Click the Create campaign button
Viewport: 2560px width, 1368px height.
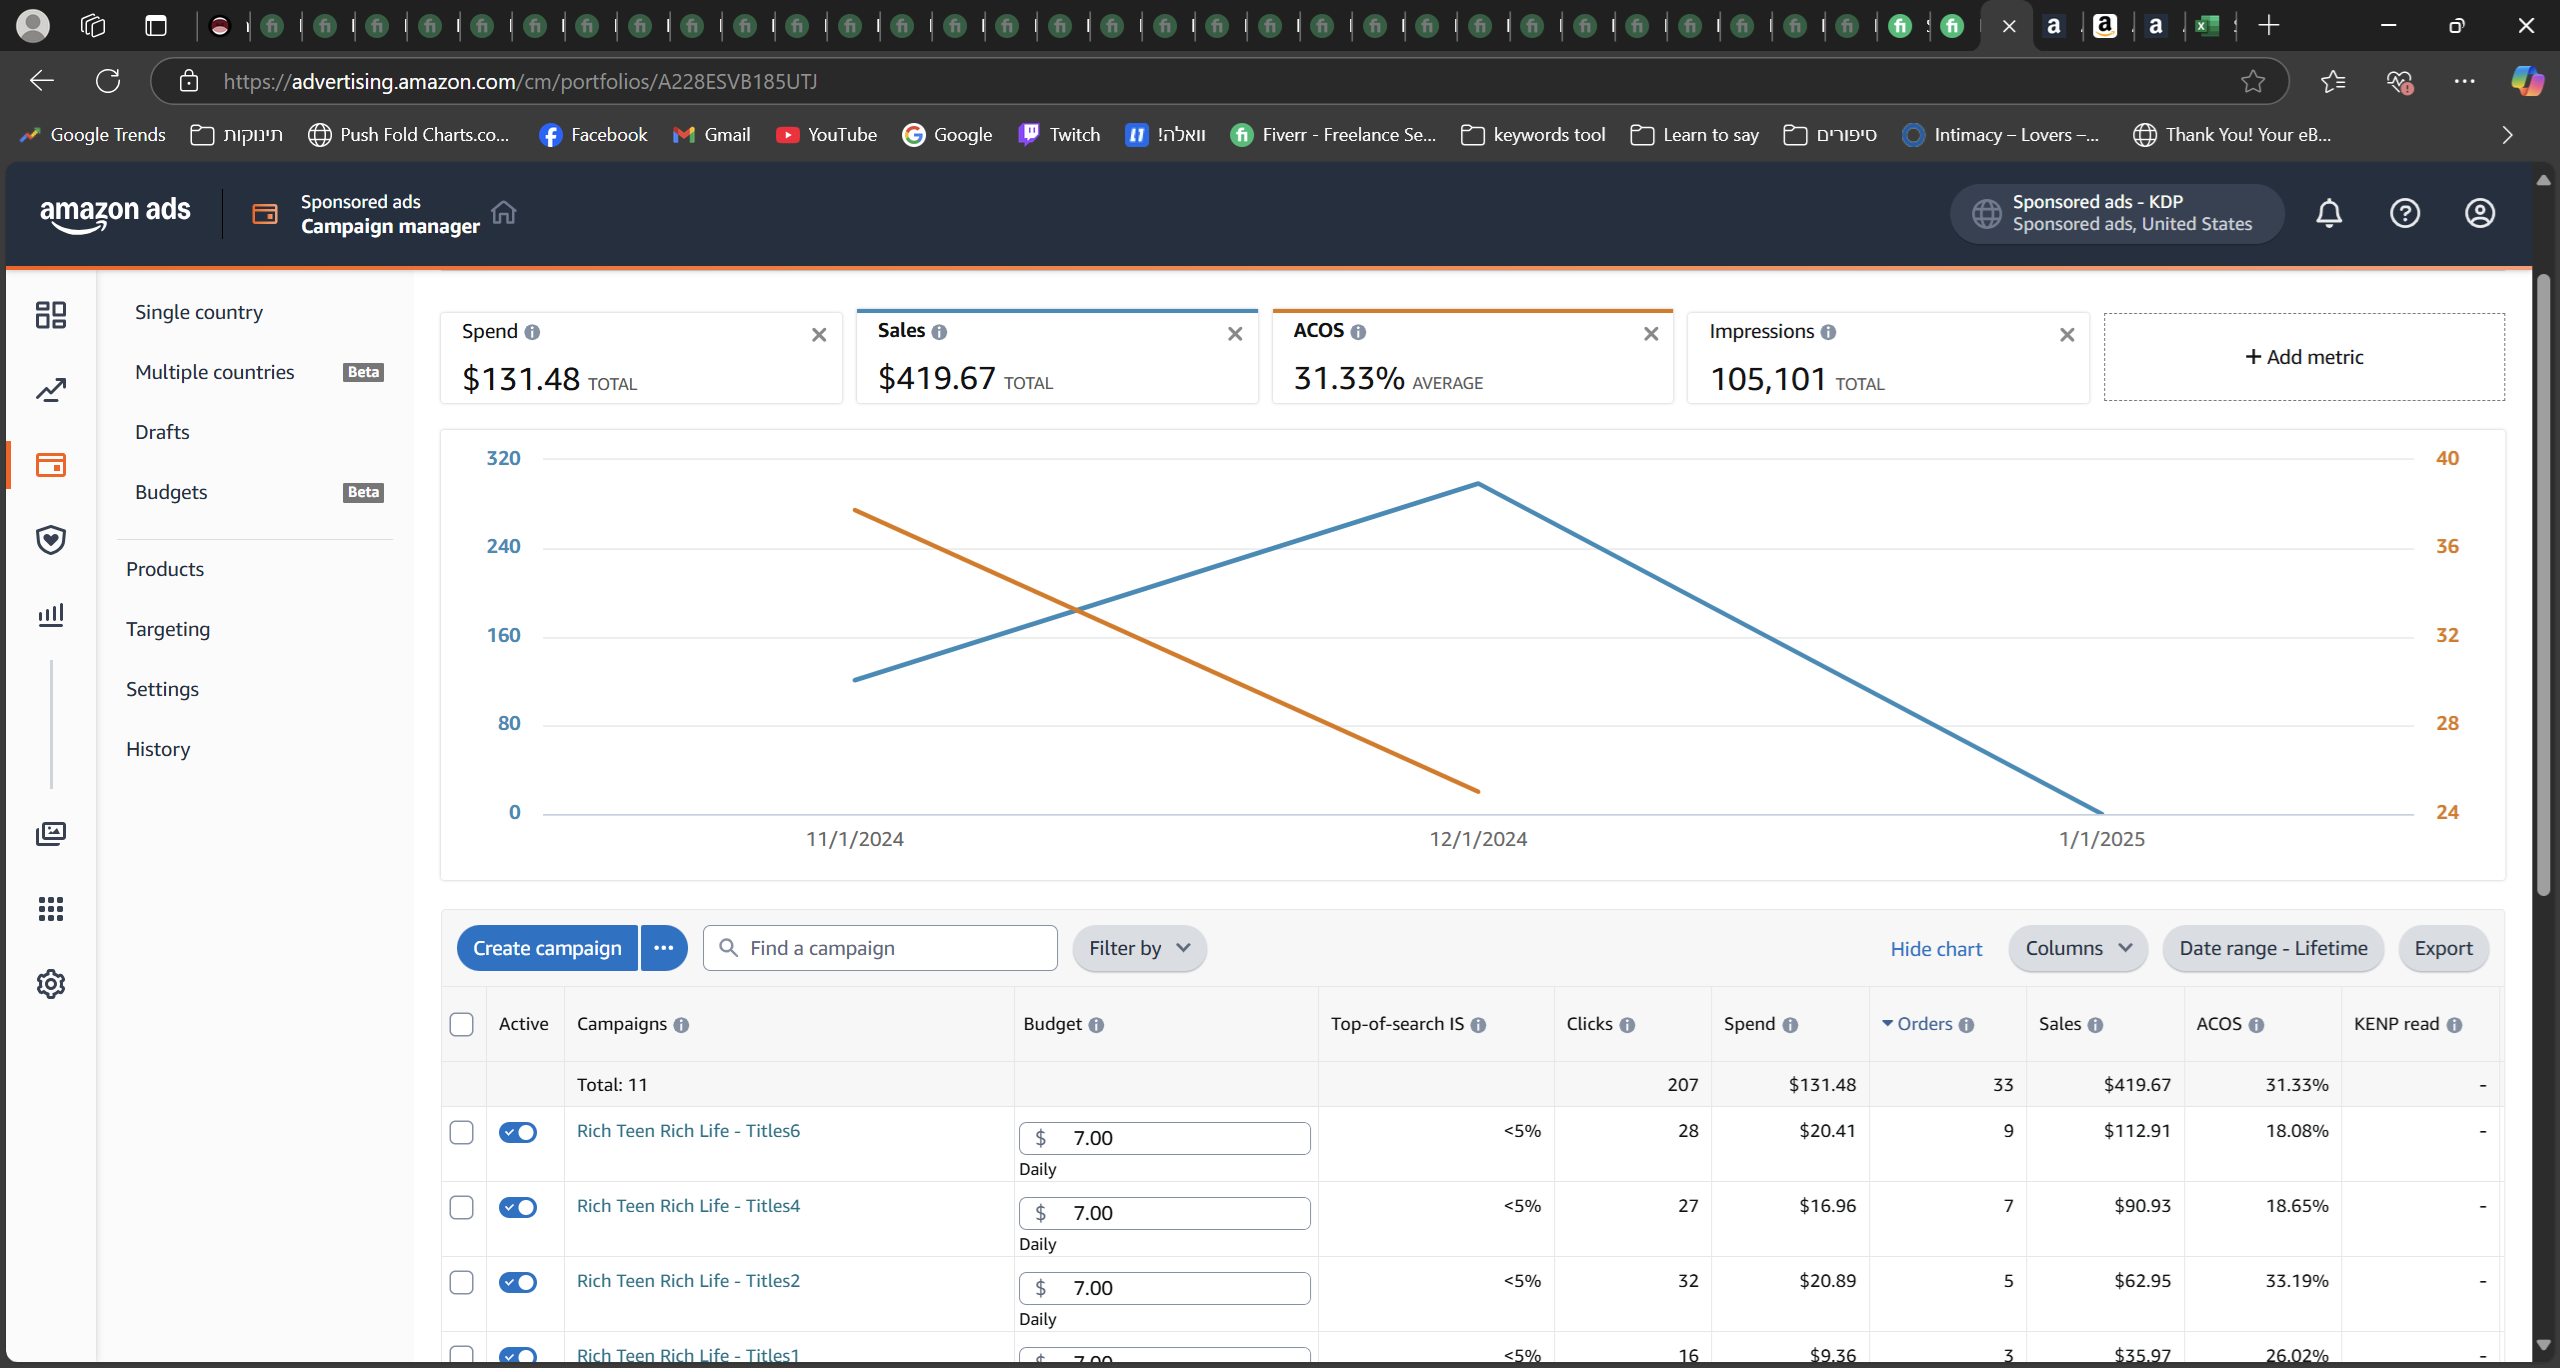[x=547, y=948]
